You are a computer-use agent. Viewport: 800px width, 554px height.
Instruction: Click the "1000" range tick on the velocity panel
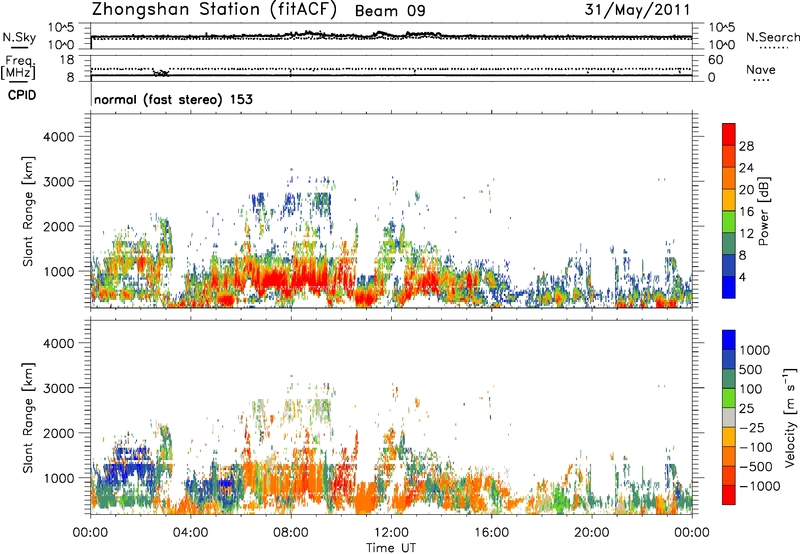tap(59, 478)
